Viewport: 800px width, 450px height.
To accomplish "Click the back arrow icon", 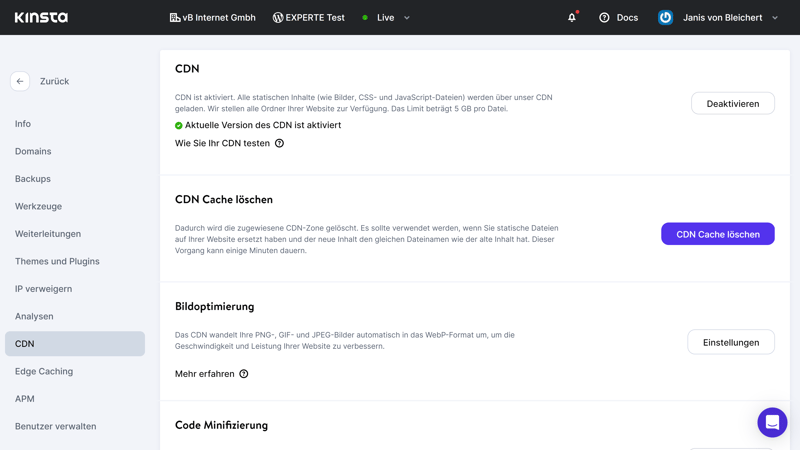I will pyautogui.click(x=20, y=81).
